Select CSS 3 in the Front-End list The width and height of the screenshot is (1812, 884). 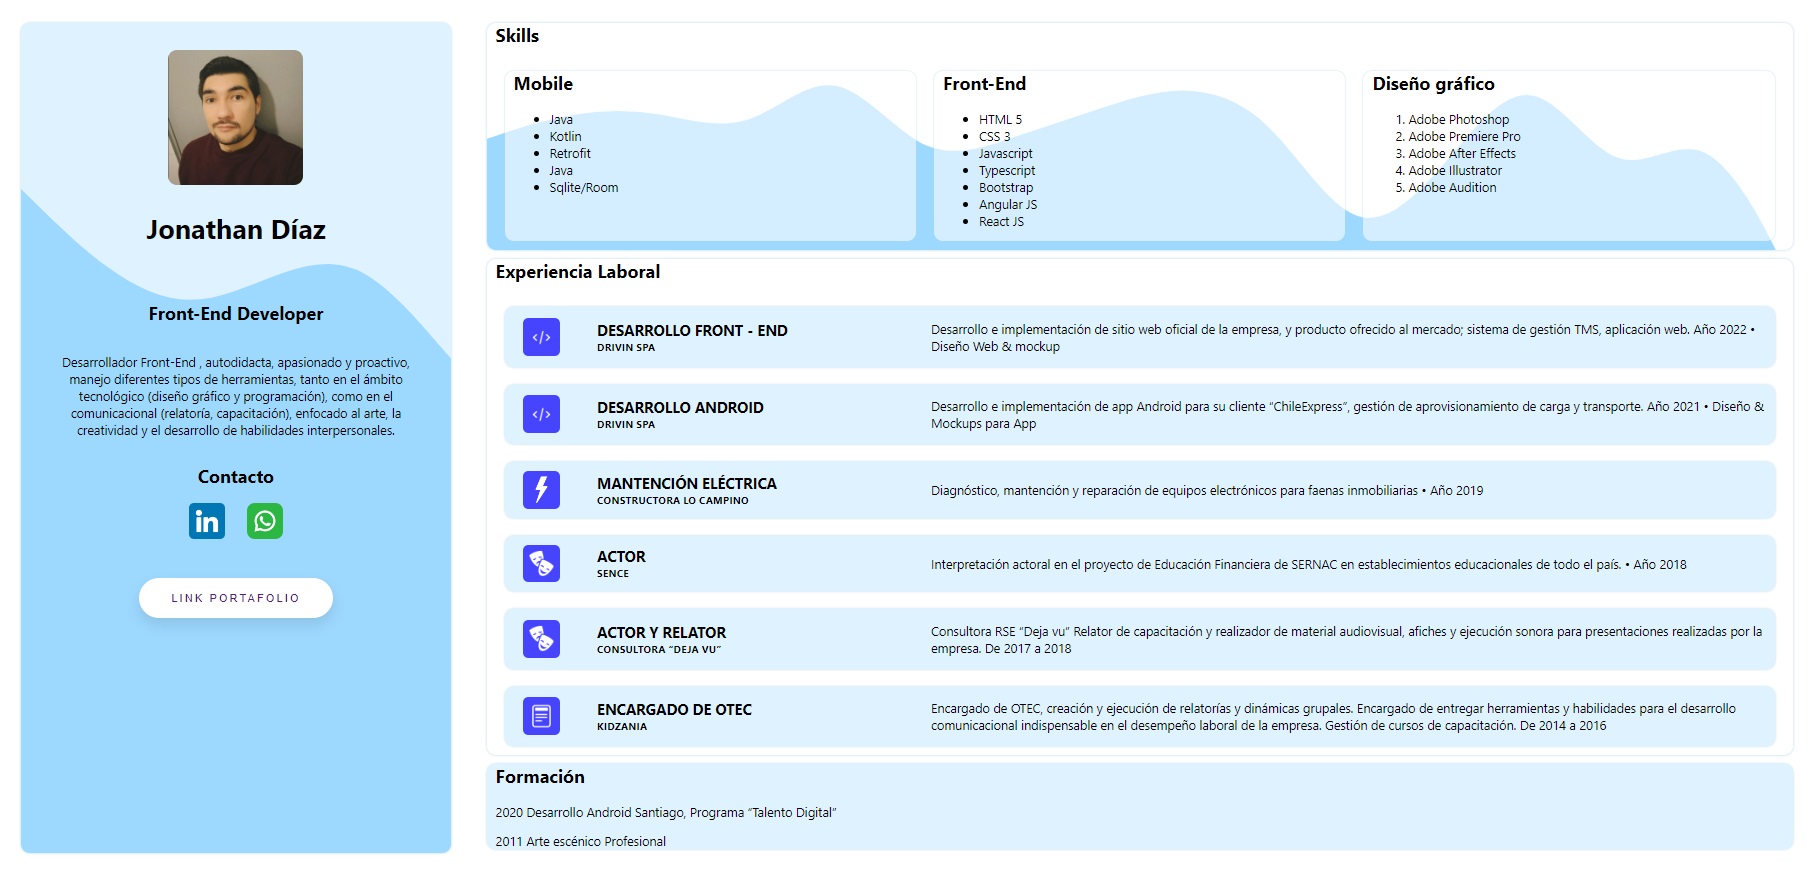[994, 137]
